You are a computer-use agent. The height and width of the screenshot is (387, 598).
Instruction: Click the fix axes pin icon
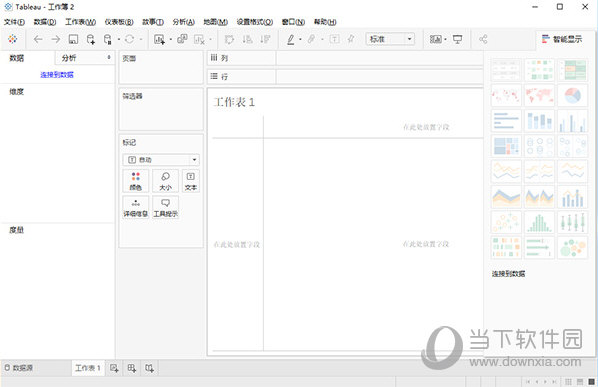[x=351, y=39]
